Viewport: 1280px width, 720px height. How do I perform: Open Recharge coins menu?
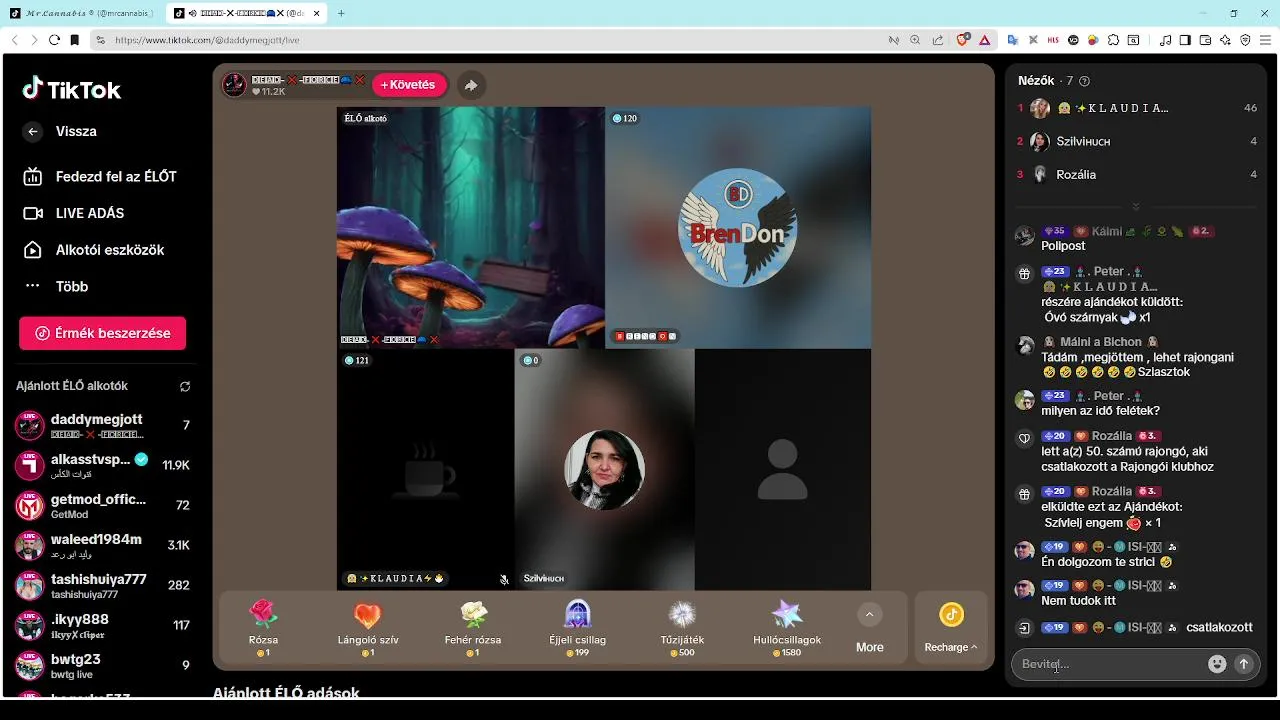point(951,627)
